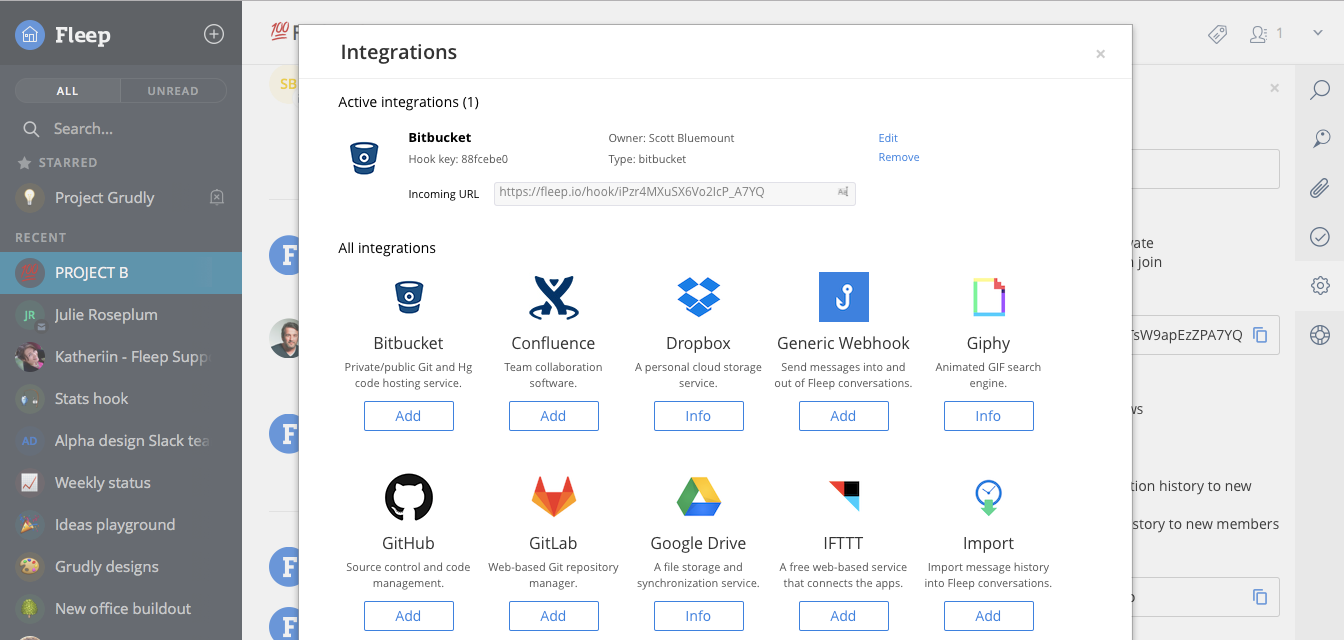Click the "Owner: Scott Bluemount" text
The height and width of the screenshot is (640, 1344).
click(671, 138)
